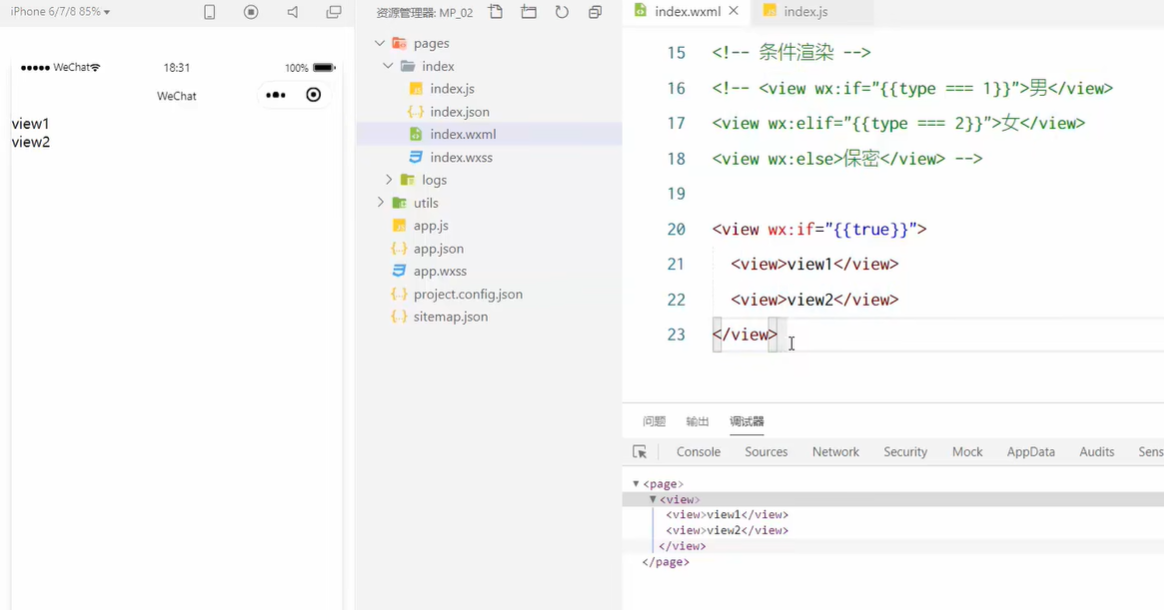Open the Security debugger tab
The height and width of the screenshot is (610, 1164).
tap(905, 452)
